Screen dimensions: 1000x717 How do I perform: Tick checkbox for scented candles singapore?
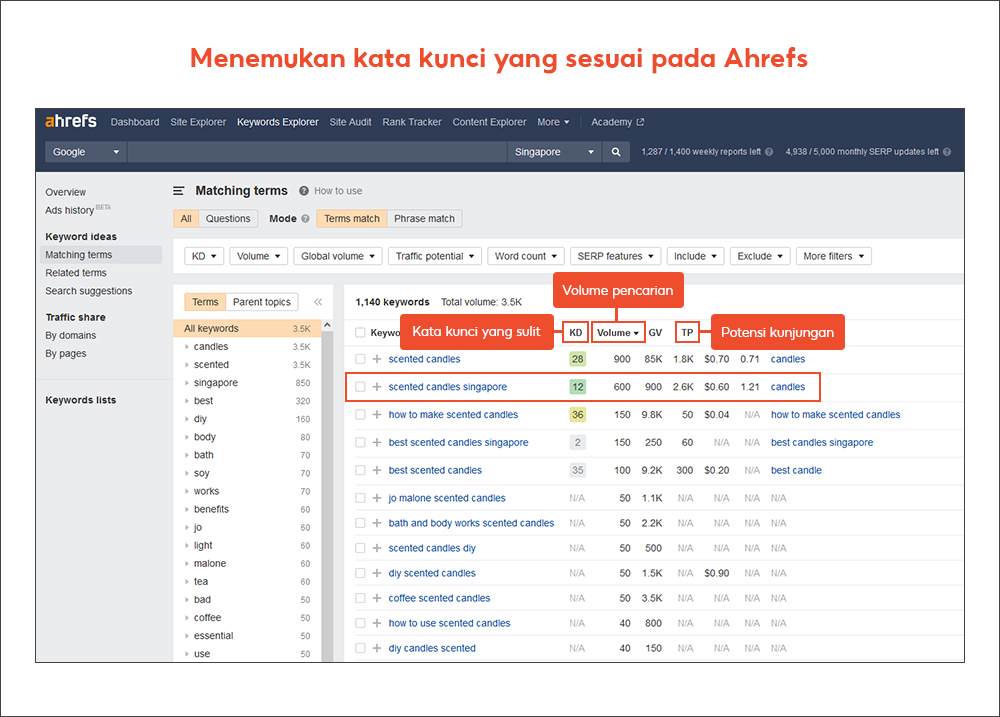click(360, 387)
